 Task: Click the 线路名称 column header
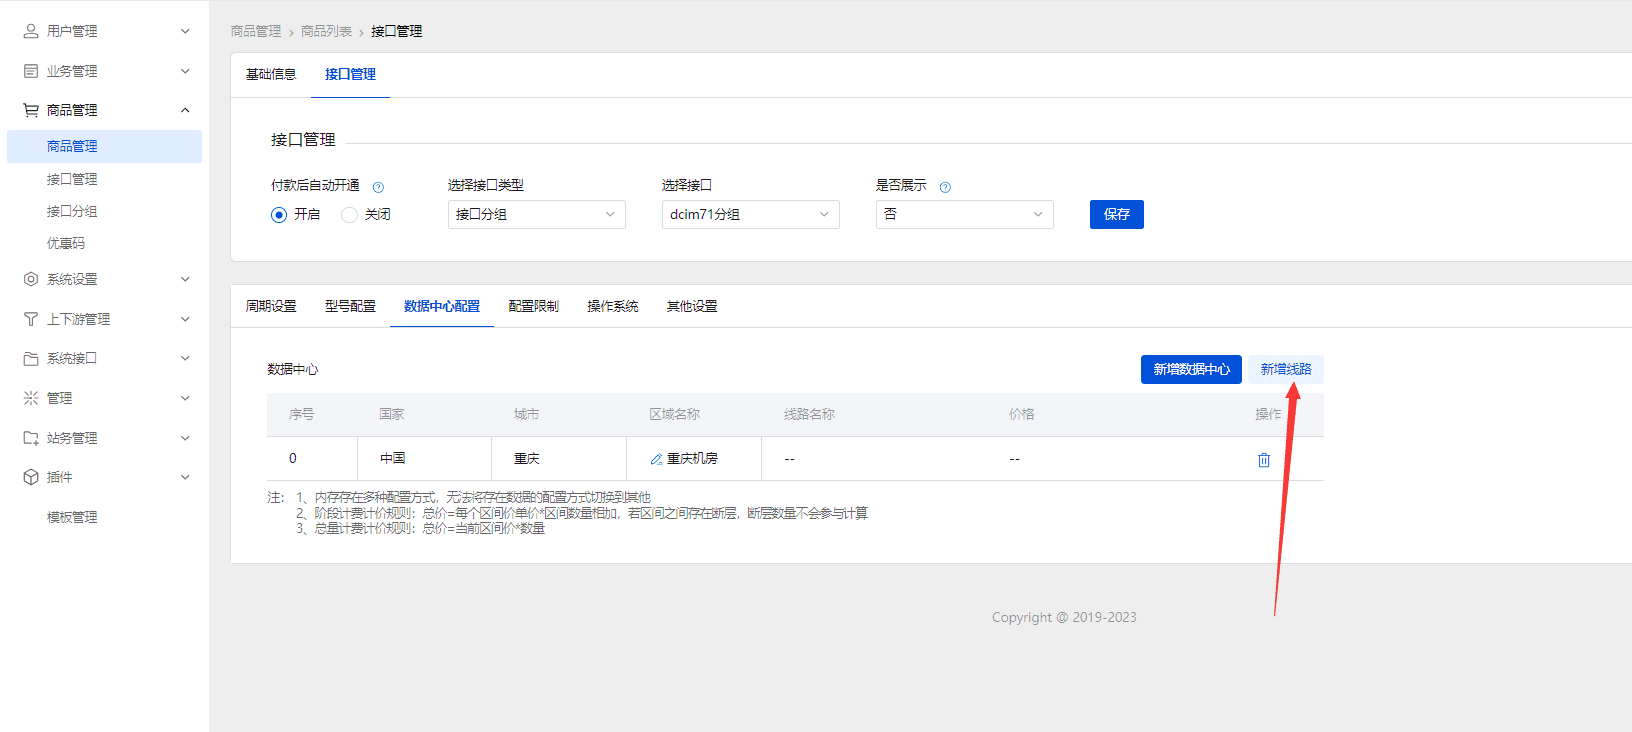(x=810, y=414)
